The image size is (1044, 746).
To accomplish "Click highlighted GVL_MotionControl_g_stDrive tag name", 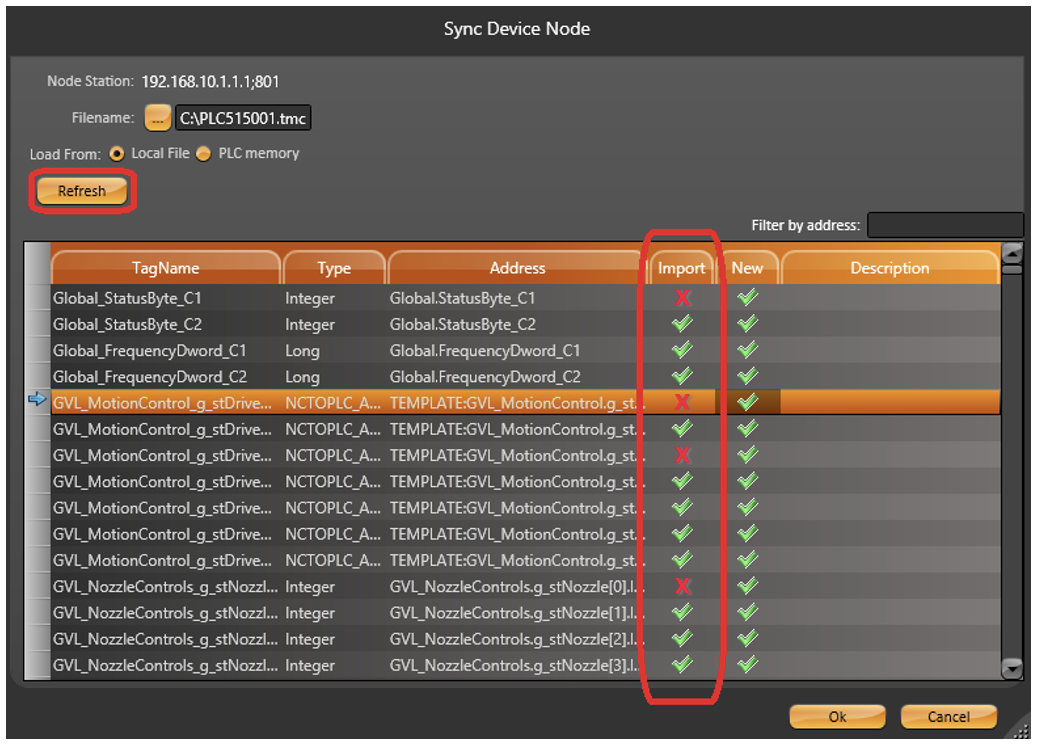I will [162, 403].
